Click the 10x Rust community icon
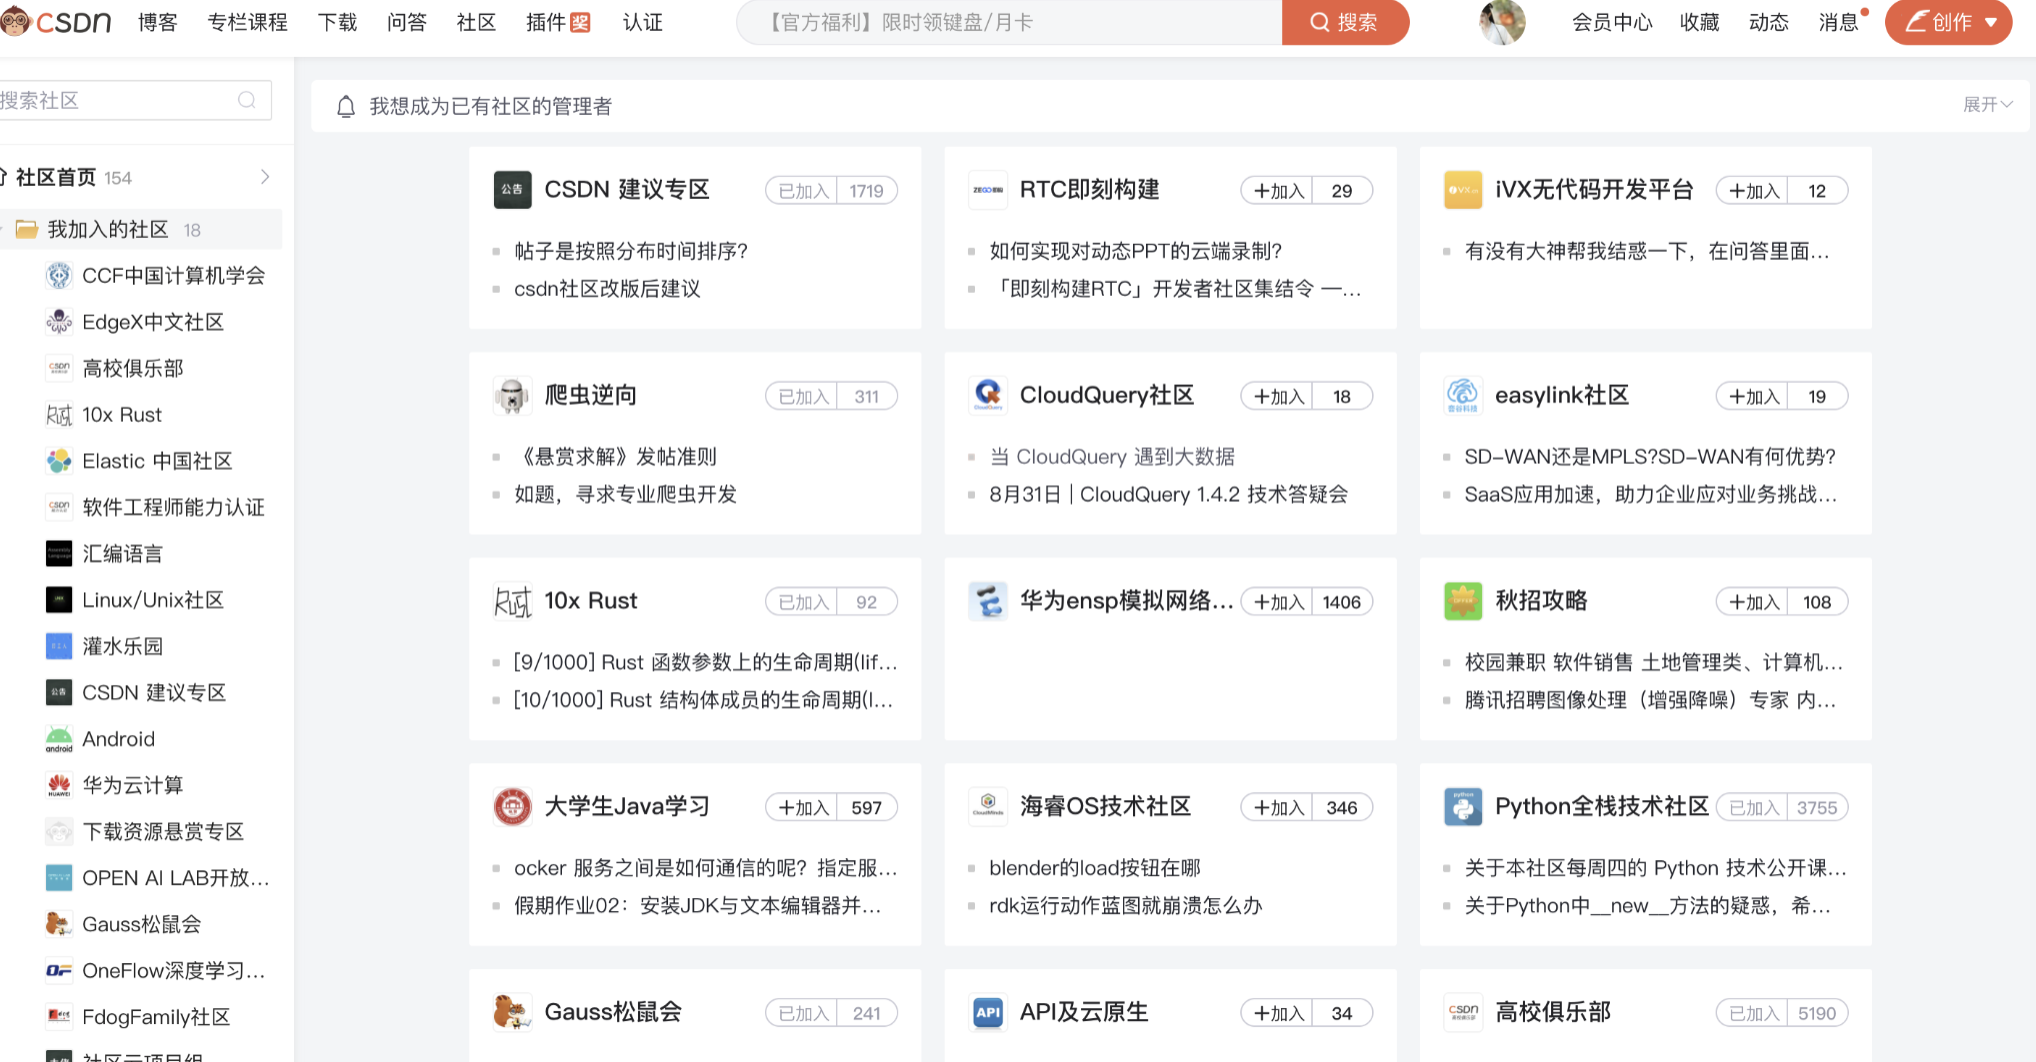This screenshot has height=1062, width=2036. click(513, 601)
